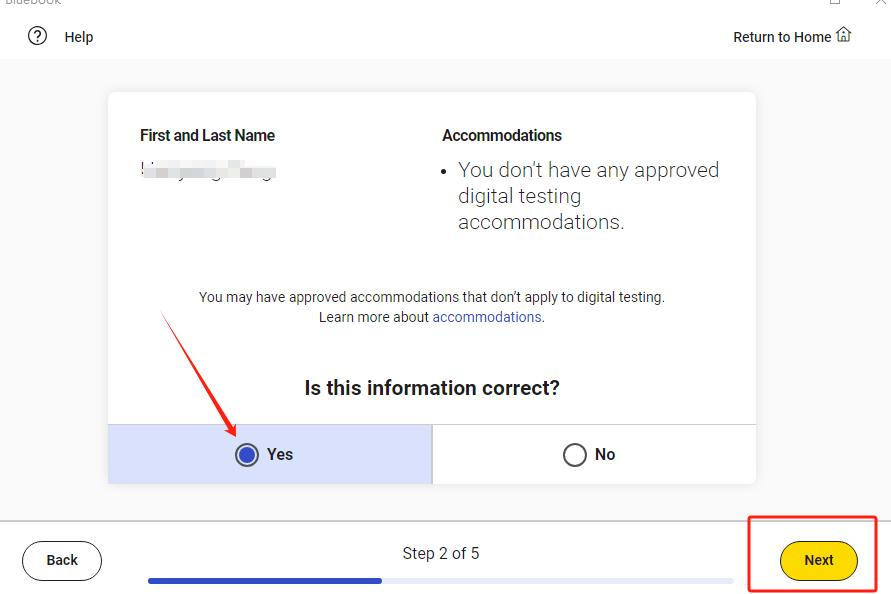The height and width of the screenshot is (594, 891).
Task: Click the Step 2 of 5 indicator
Action: 441,553
